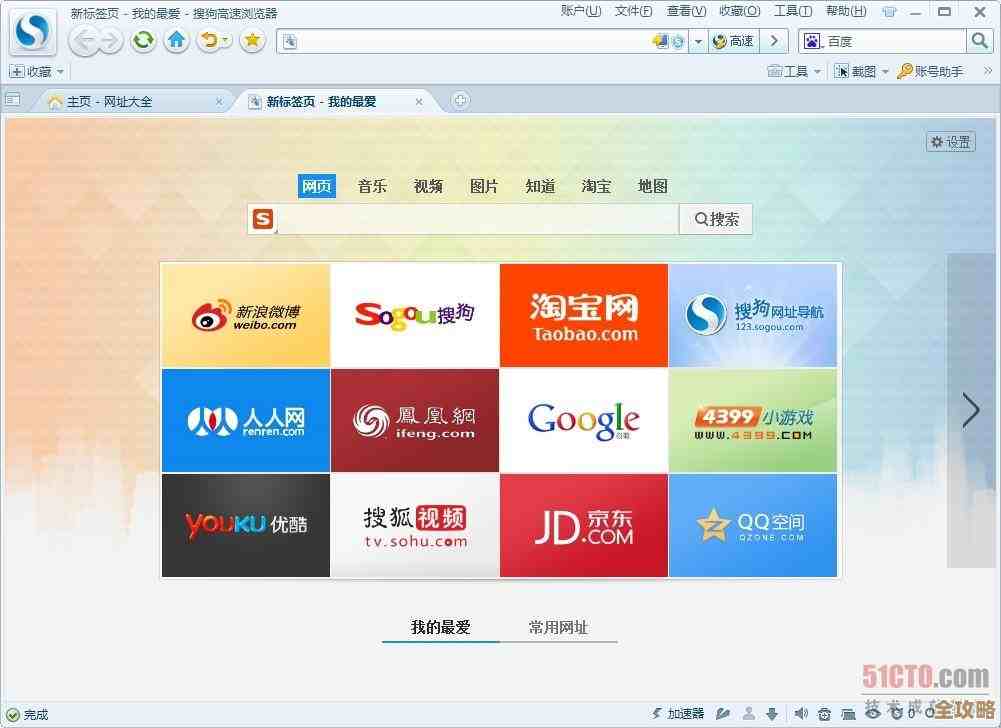The image size is (1001, 728).
Task: Launch the 截图 screenshot tool
Action: [857, 71]
